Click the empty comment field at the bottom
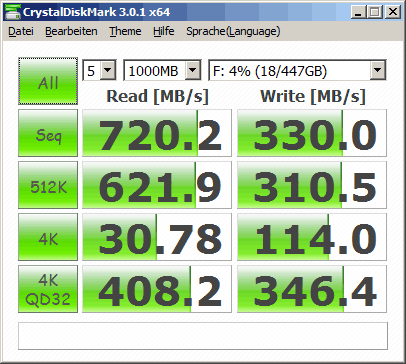 pyautogui.click(x=203, y=336)
